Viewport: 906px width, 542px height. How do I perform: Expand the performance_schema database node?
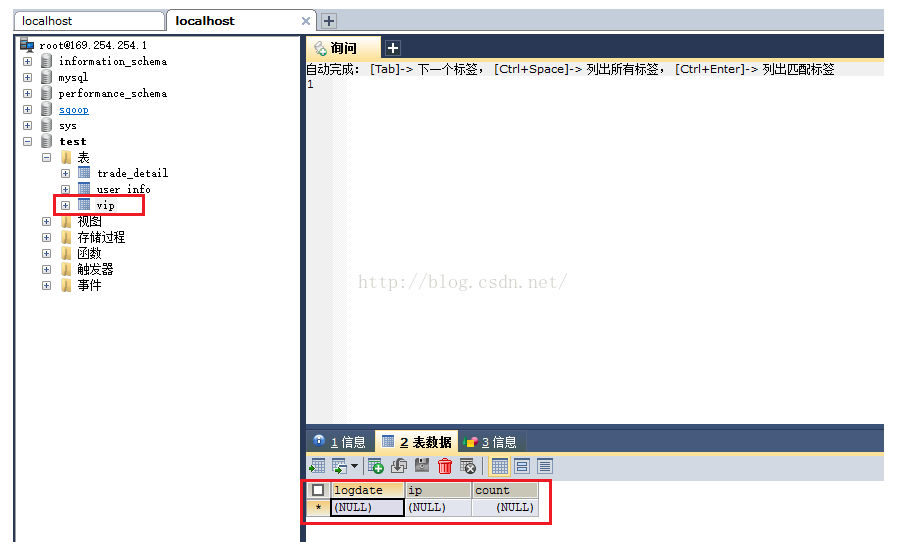tap(28, 93)
